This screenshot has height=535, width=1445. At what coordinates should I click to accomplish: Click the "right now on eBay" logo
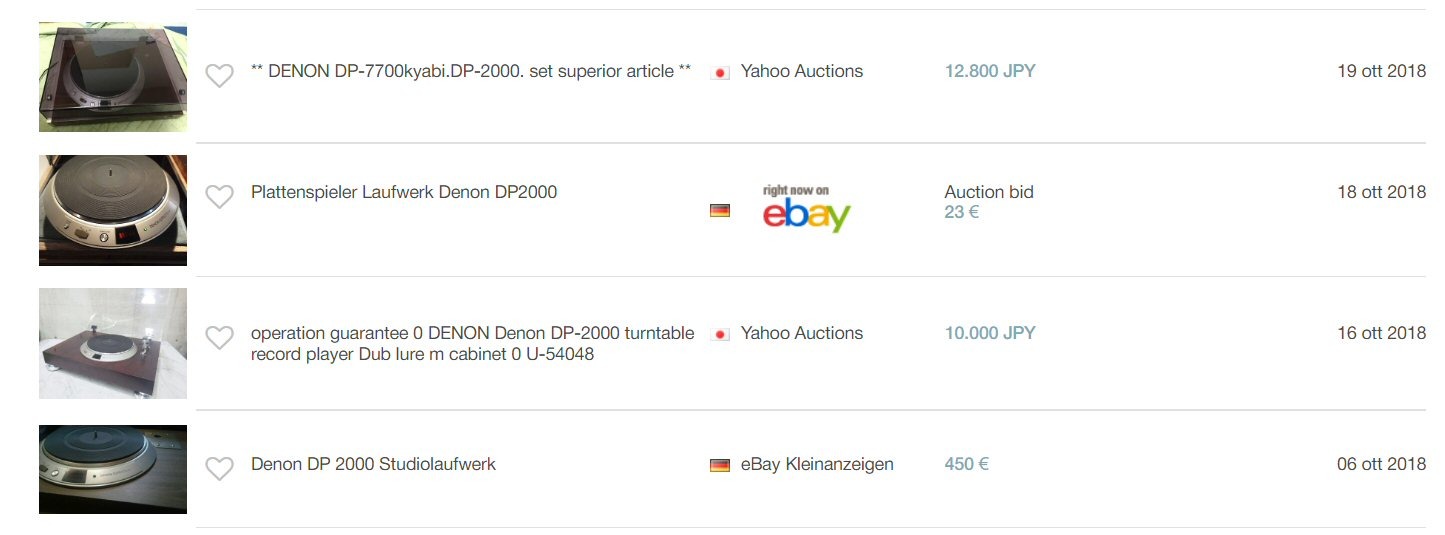(805, 209)
